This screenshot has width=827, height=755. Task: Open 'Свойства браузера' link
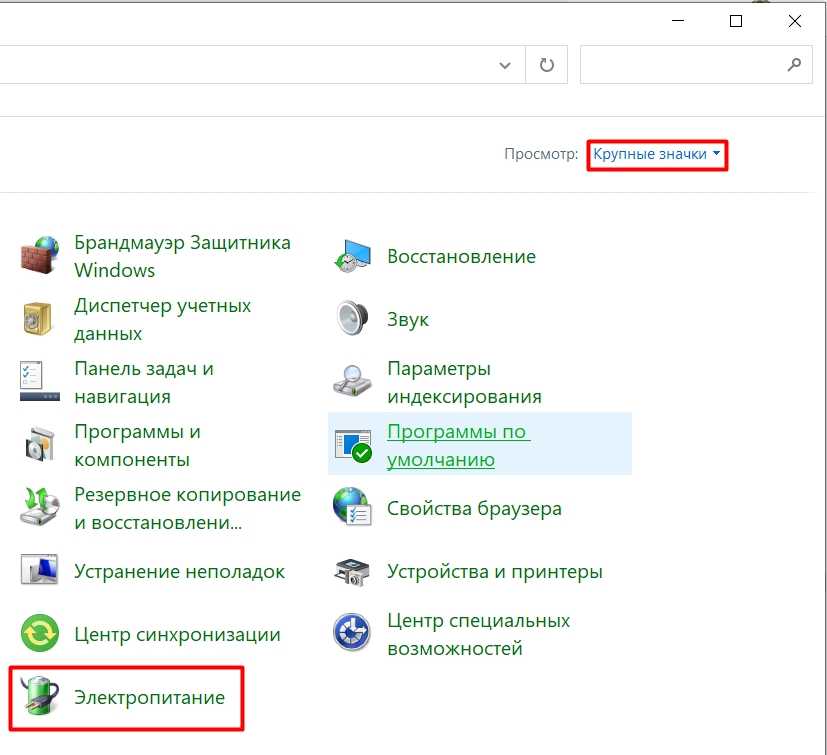474,509
